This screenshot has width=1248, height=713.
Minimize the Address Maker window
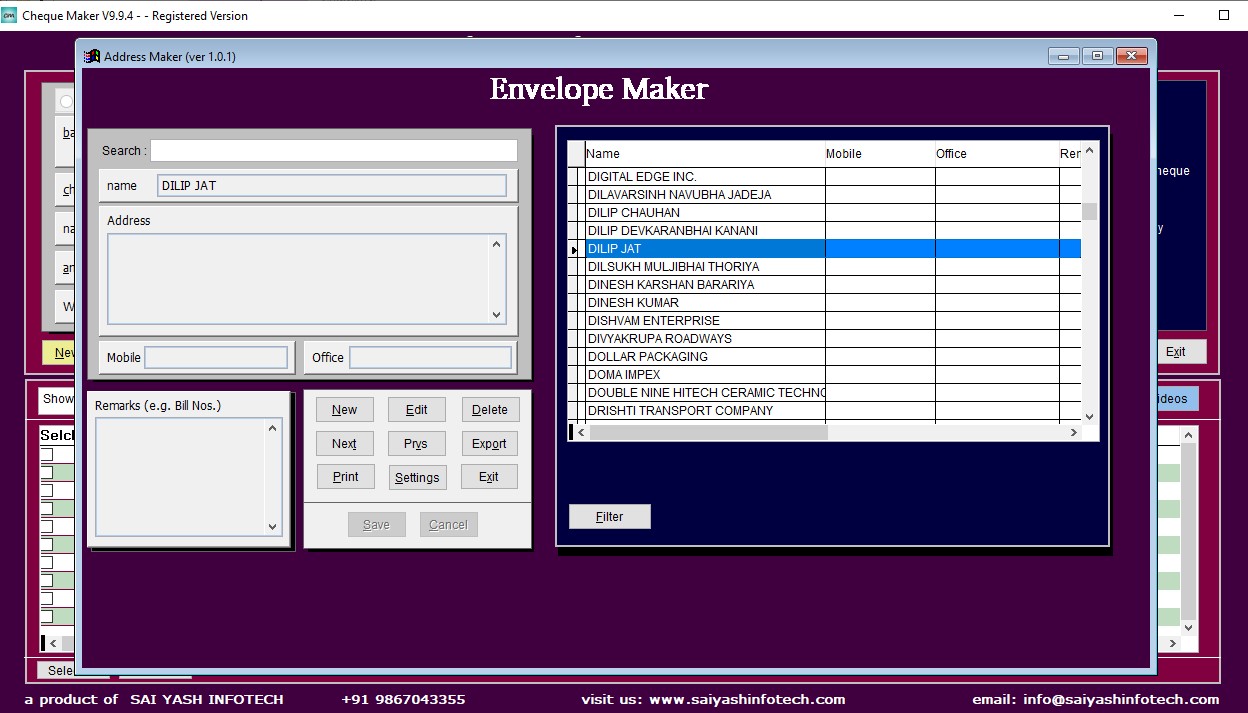pos(1063,56)
